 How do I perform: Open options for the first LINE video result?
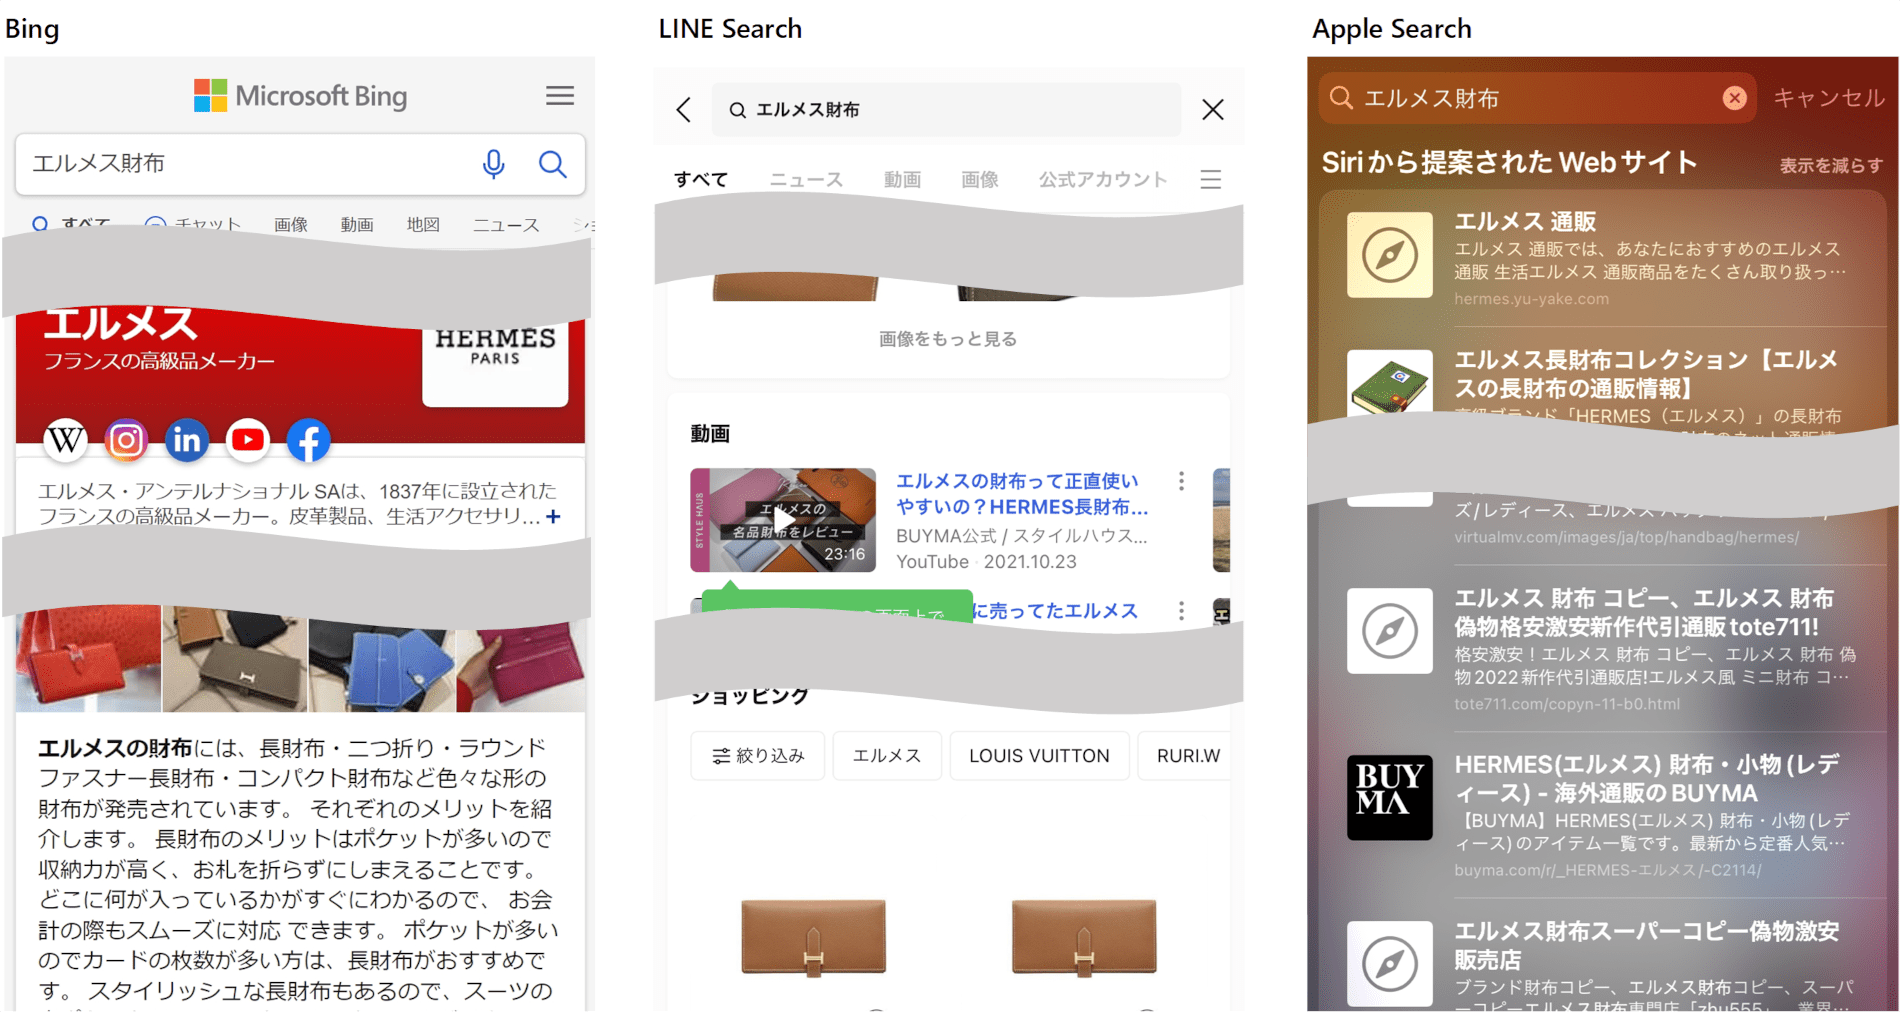pyautogui.click(x=1181, y=481)
